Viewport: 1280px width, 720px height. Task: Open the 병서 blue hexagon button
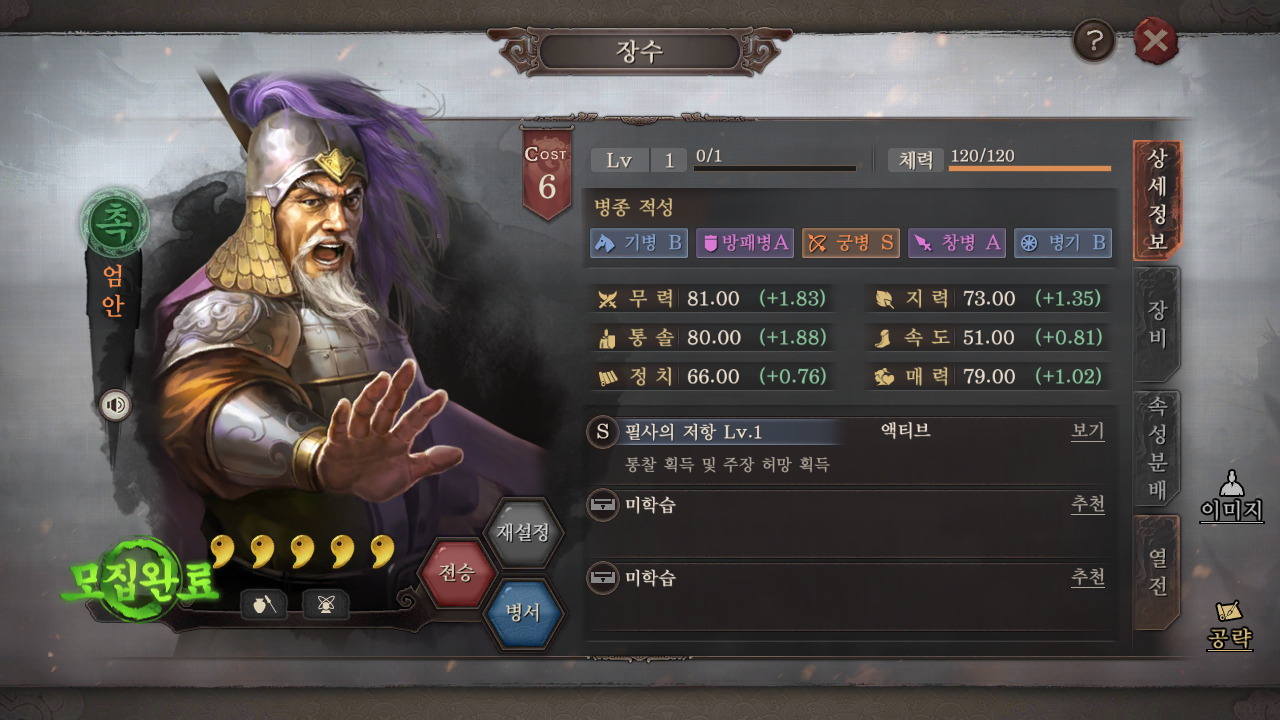(x=523, y=613)
